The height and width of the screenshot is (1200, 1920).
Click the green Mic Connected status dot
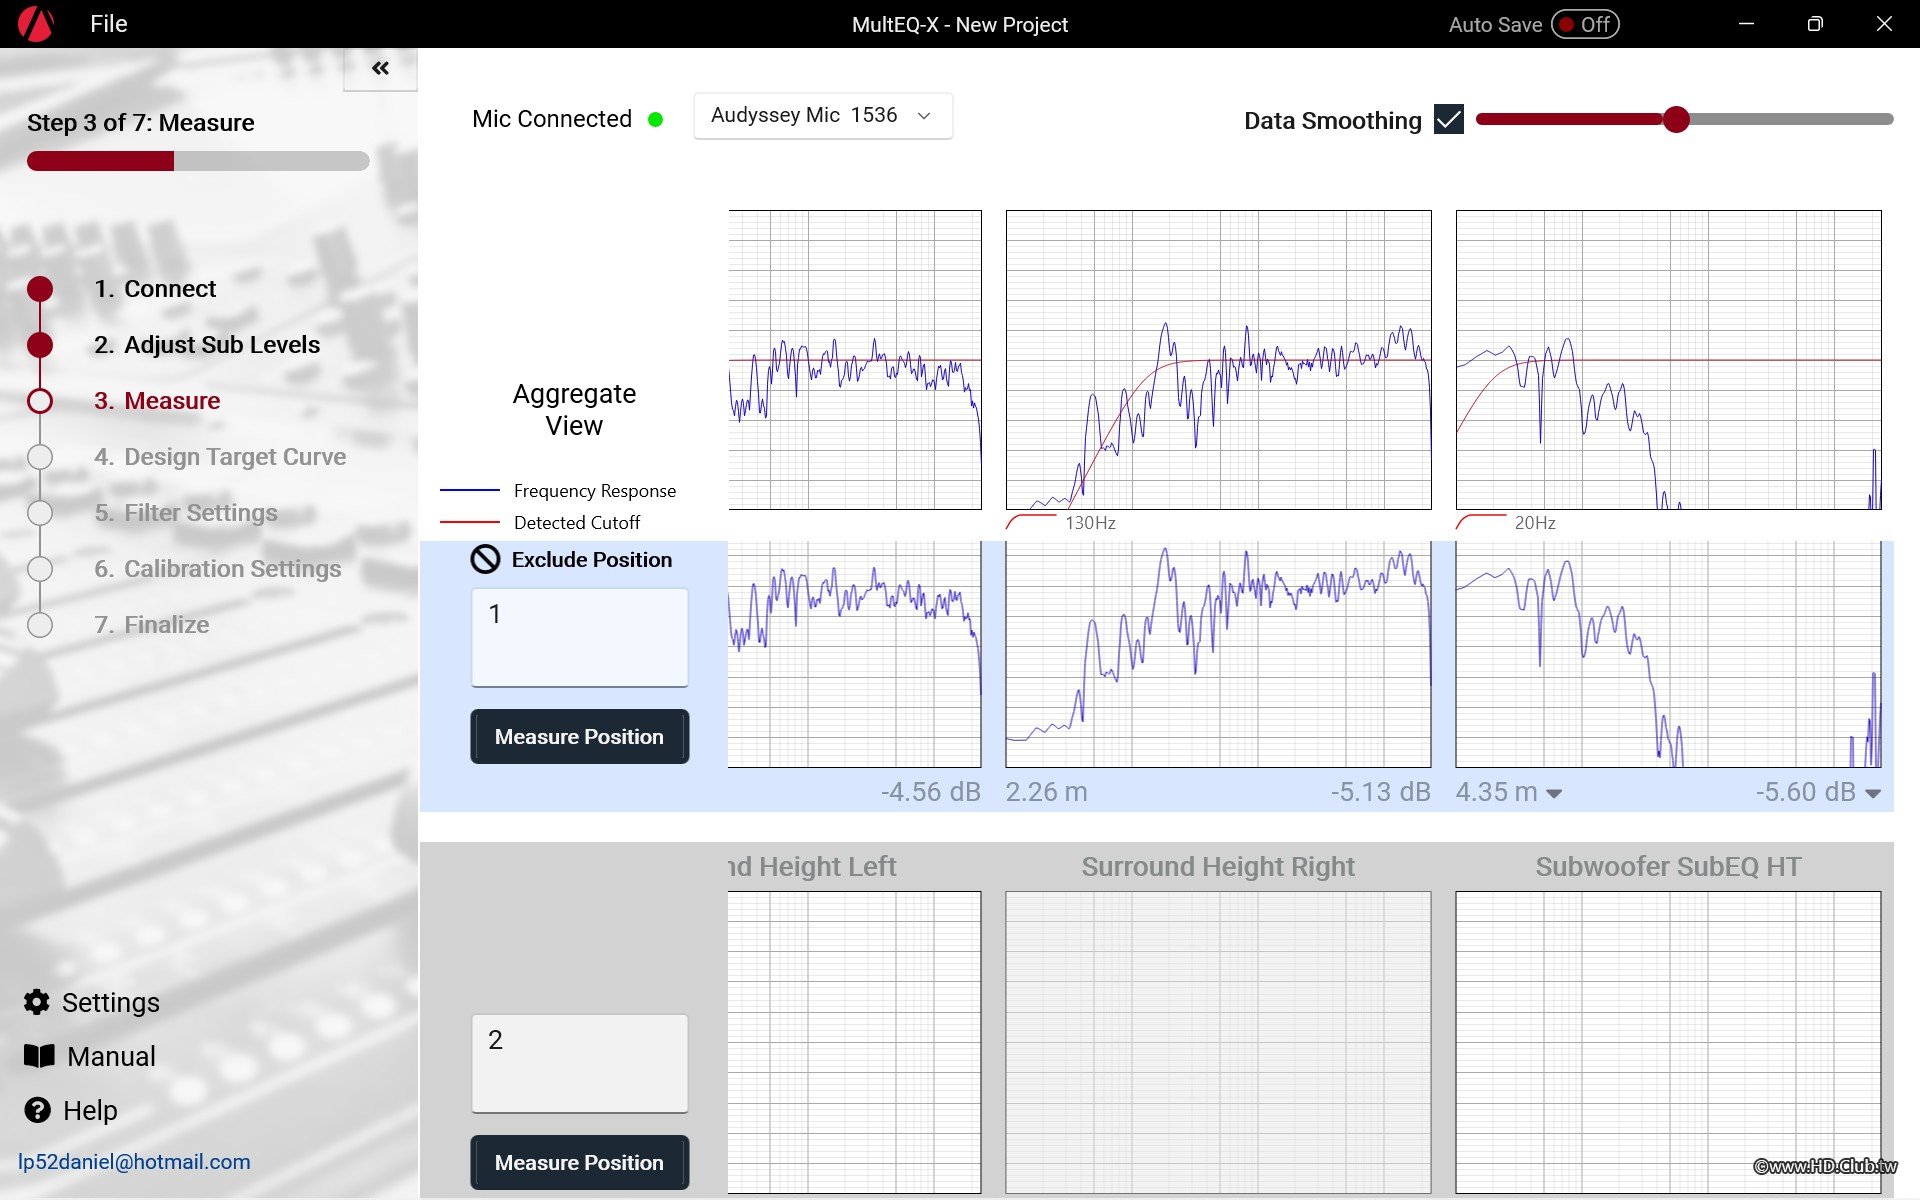pyautogui.click(x=656, y=120)
